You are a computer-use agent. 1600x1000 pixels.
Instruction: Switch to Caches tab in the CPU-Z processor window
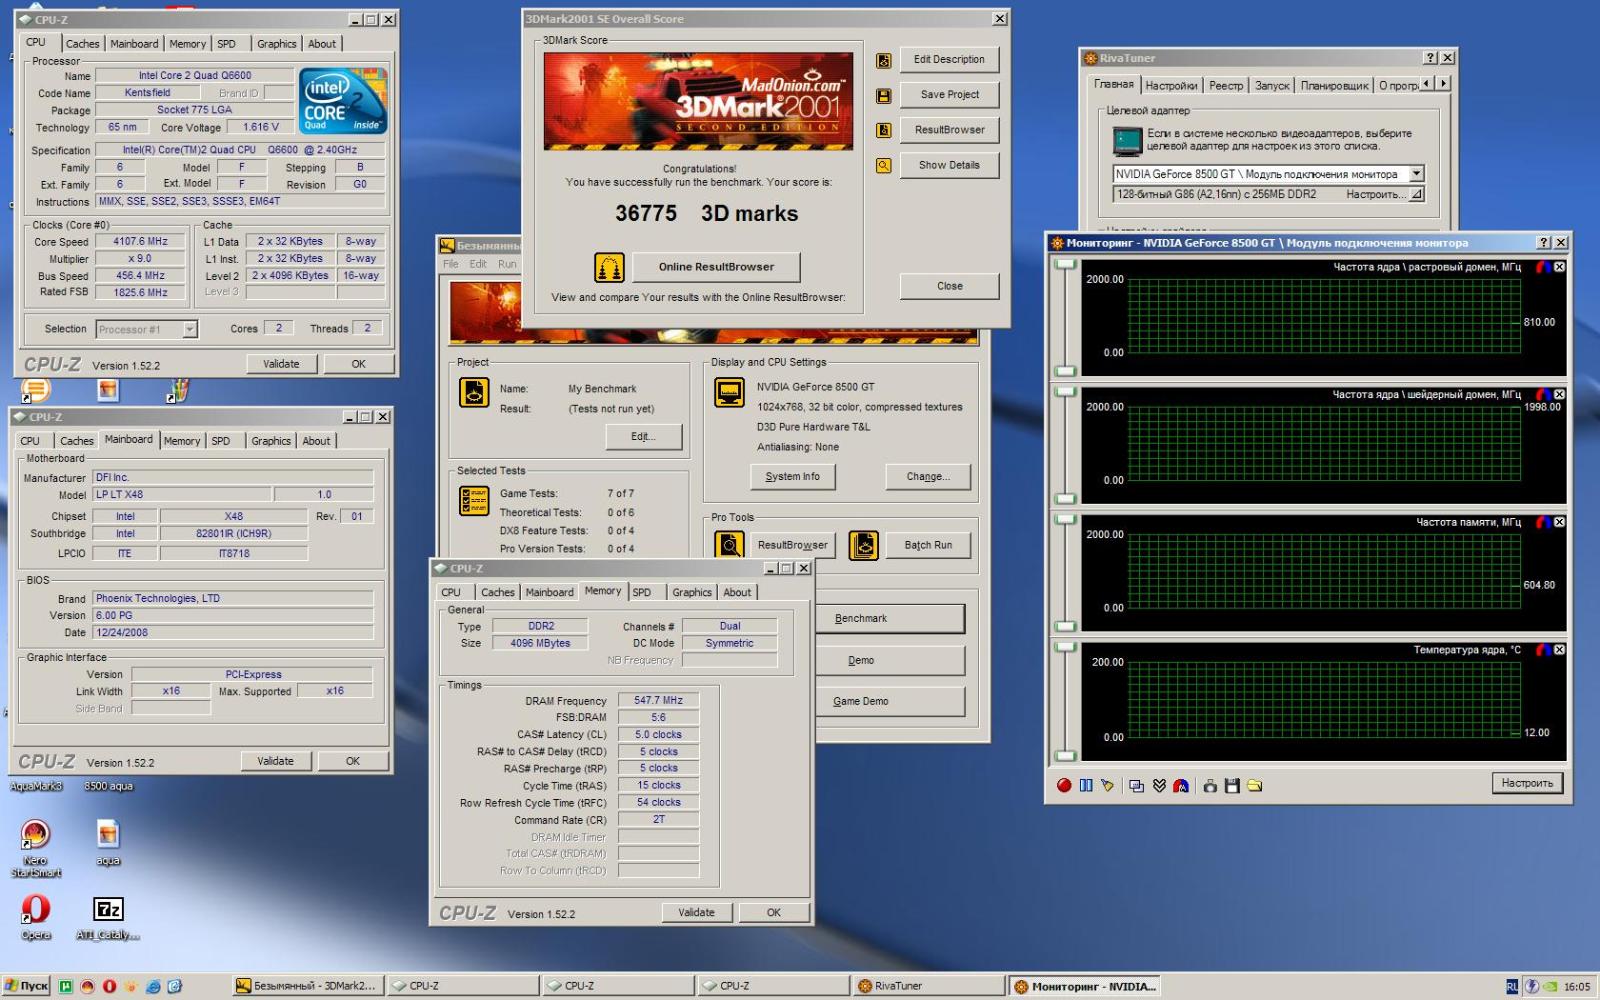tap(82, 44)
